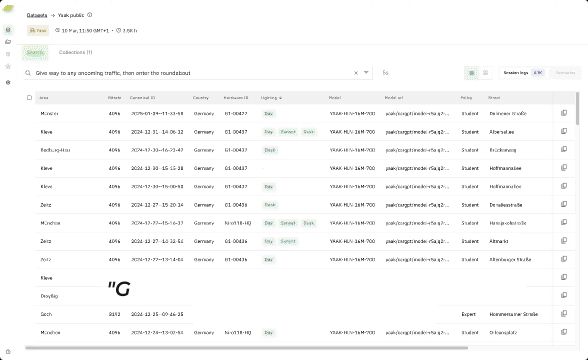Click the Canonical ID column header
588x360 pixels.
(142, 98)
